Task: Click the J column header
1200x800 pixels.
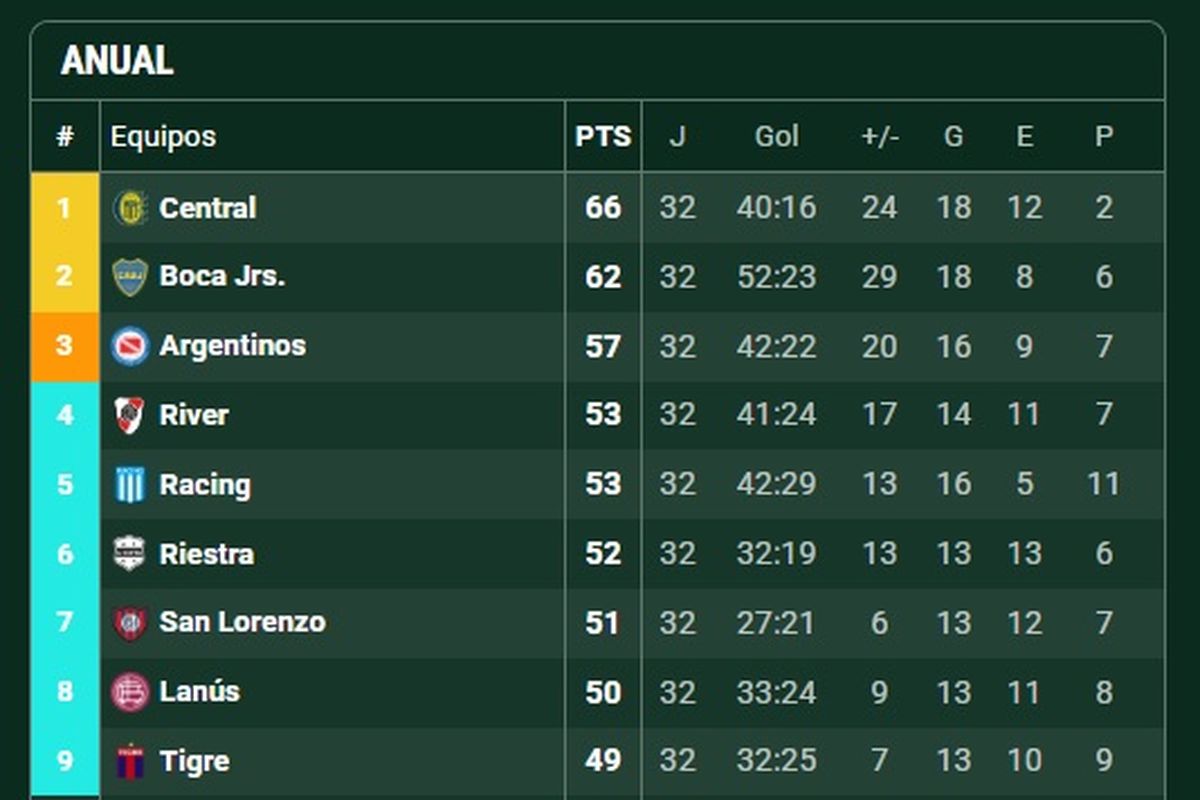Action: (679, 137)
